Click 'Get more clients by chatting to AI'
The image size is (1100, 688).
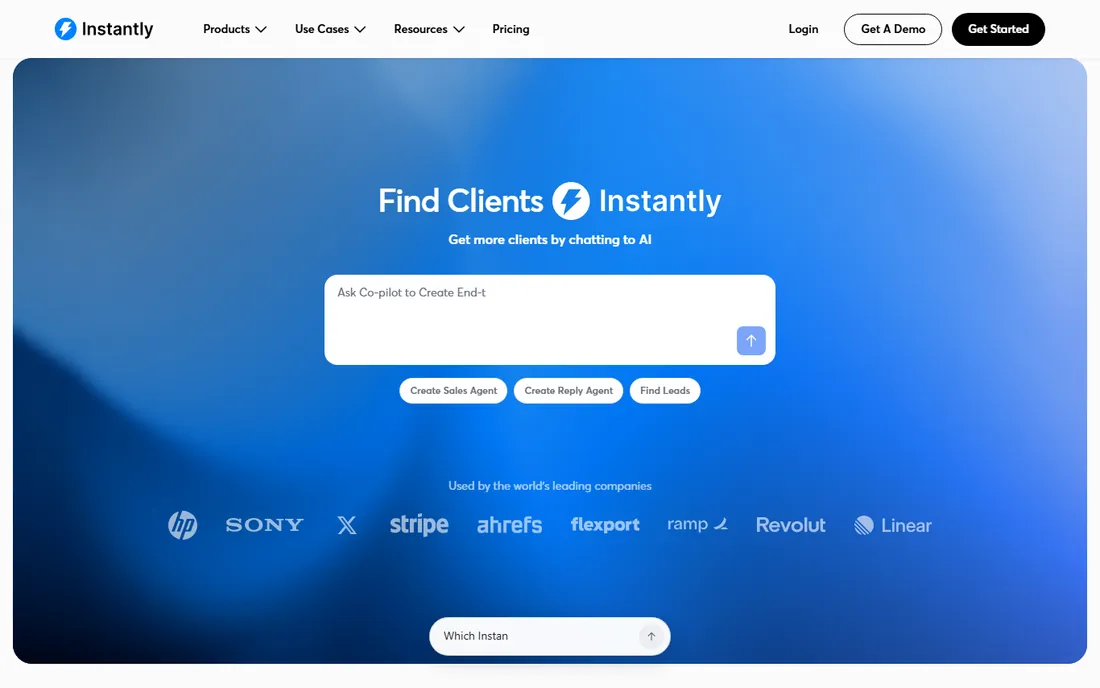click(x=550, y=240)
